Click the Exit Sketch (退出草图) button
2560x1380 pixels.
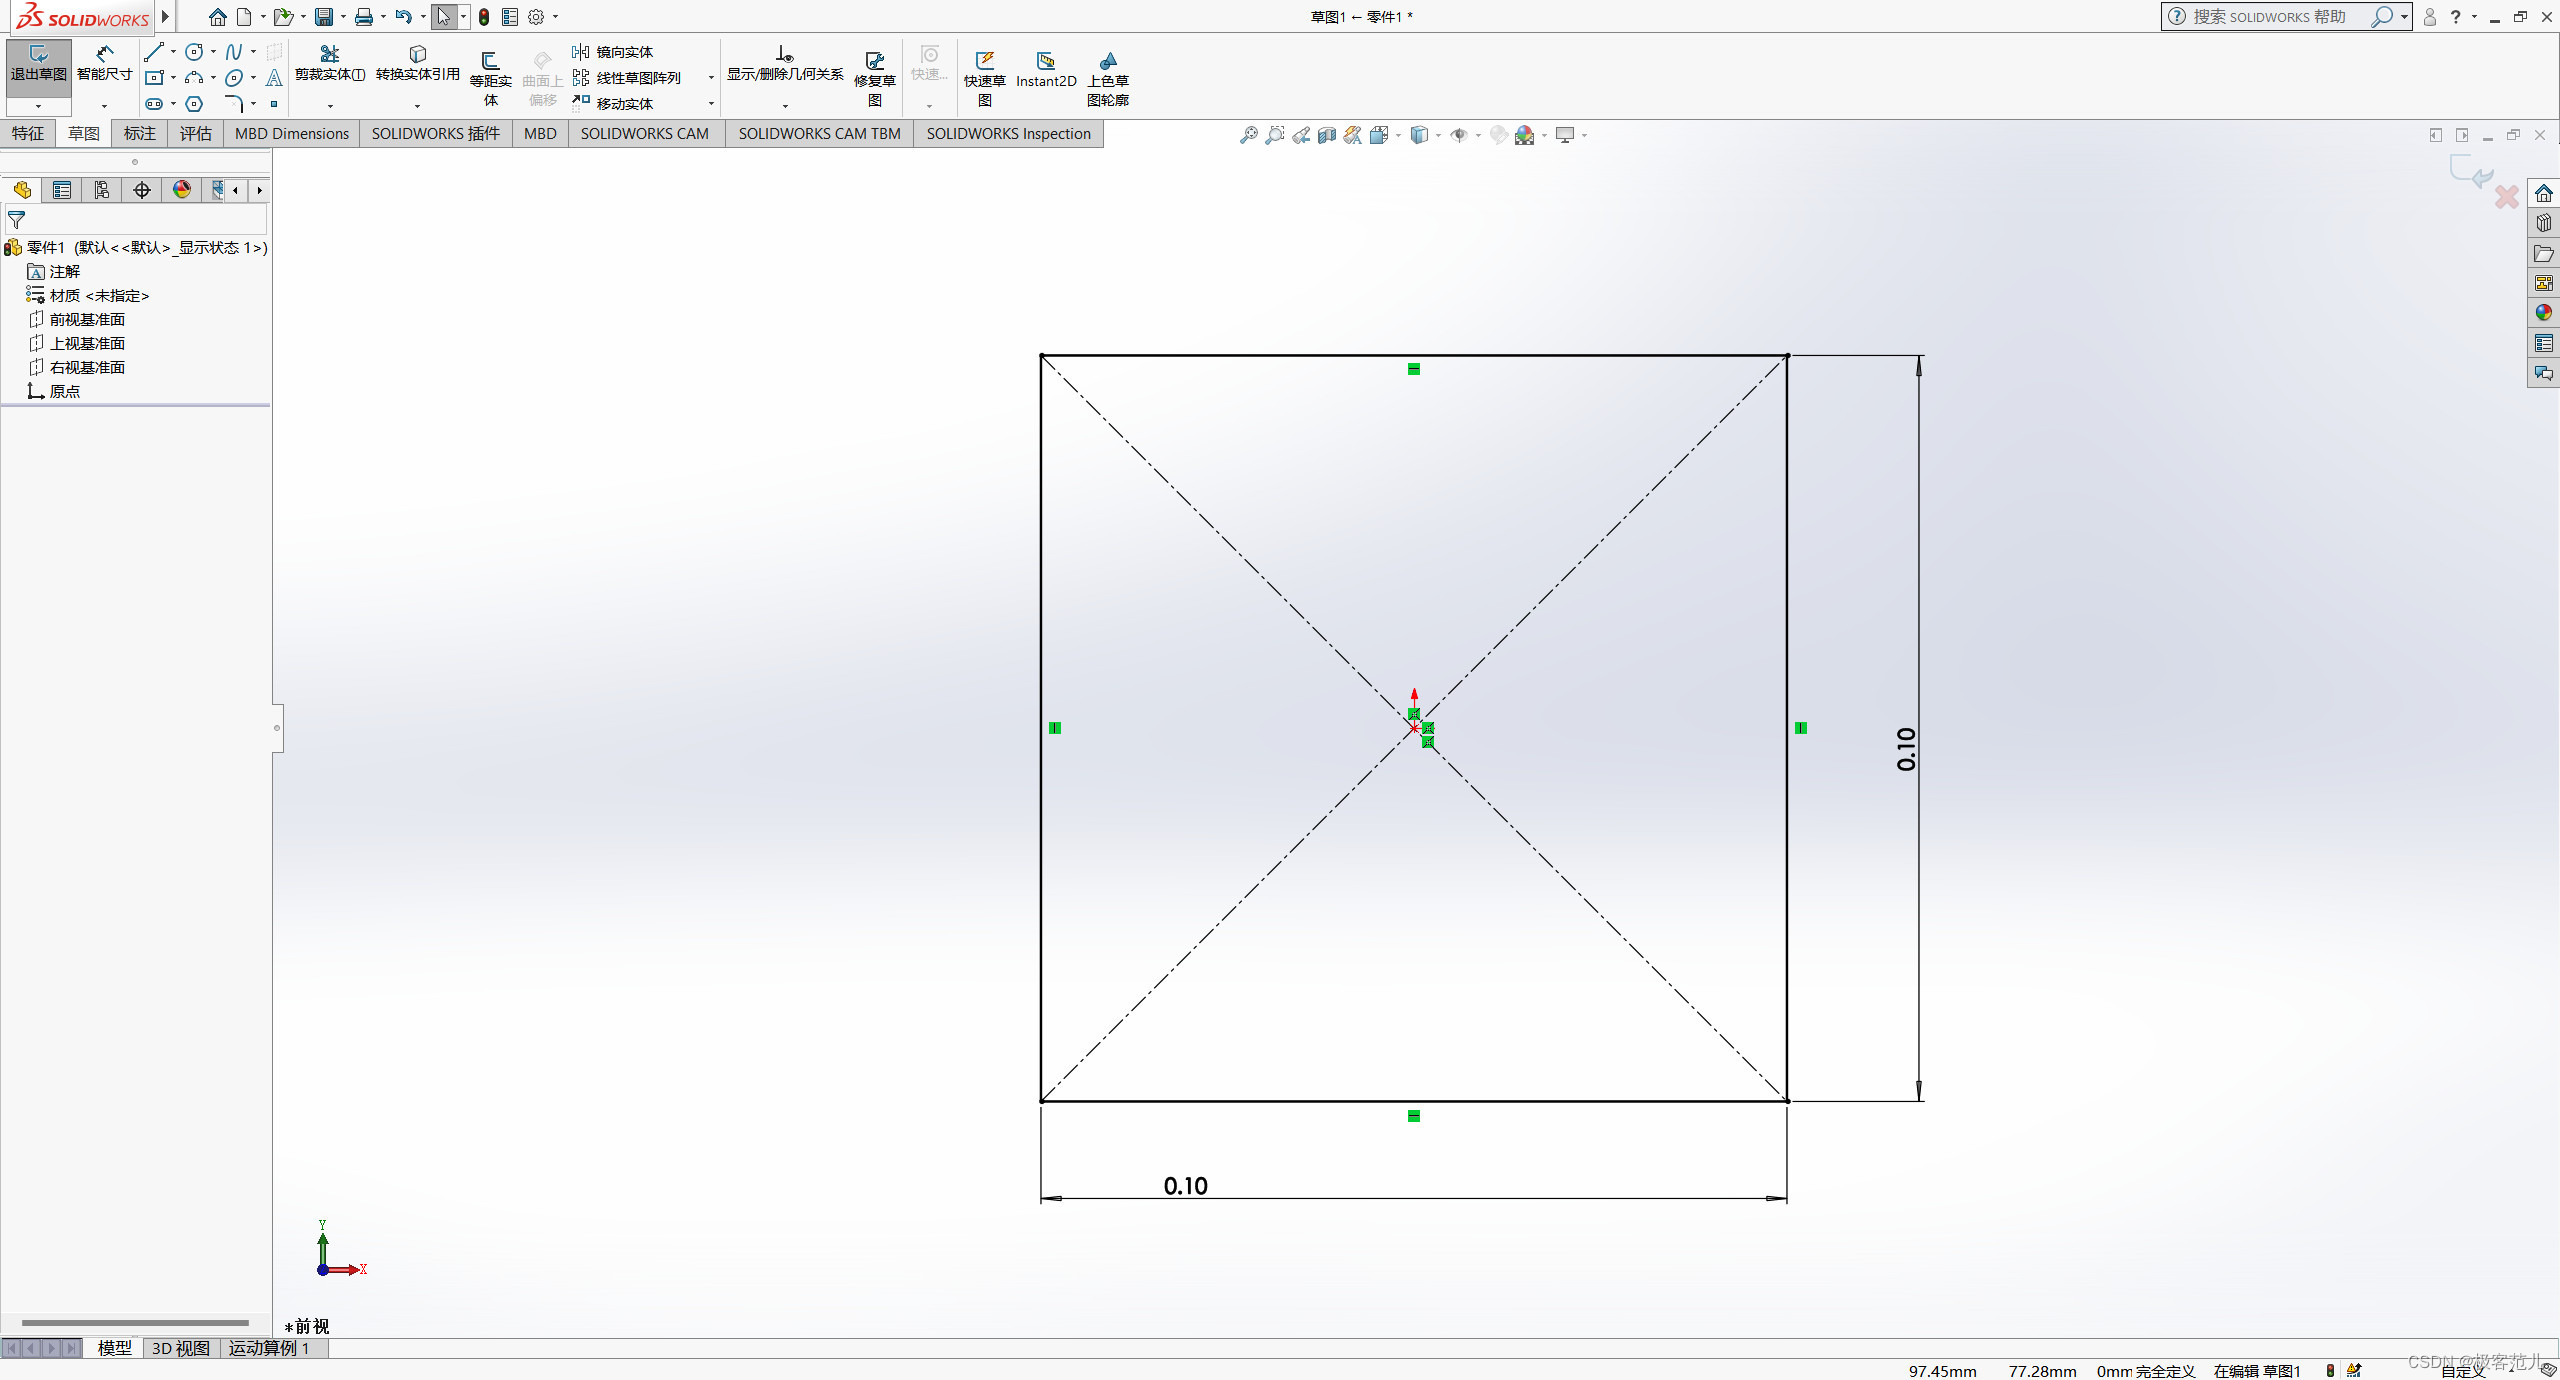38,64
